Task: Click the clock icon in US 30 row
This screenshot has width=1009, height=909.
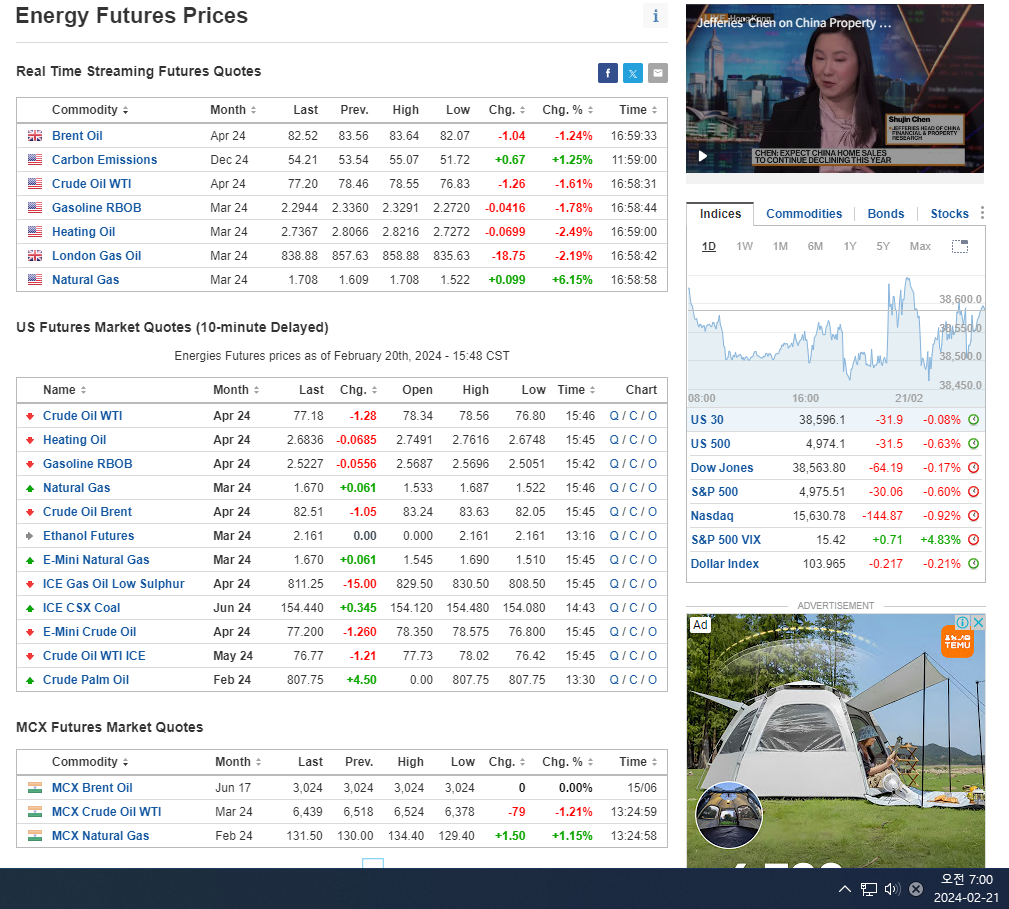Action: coord(974,419)
